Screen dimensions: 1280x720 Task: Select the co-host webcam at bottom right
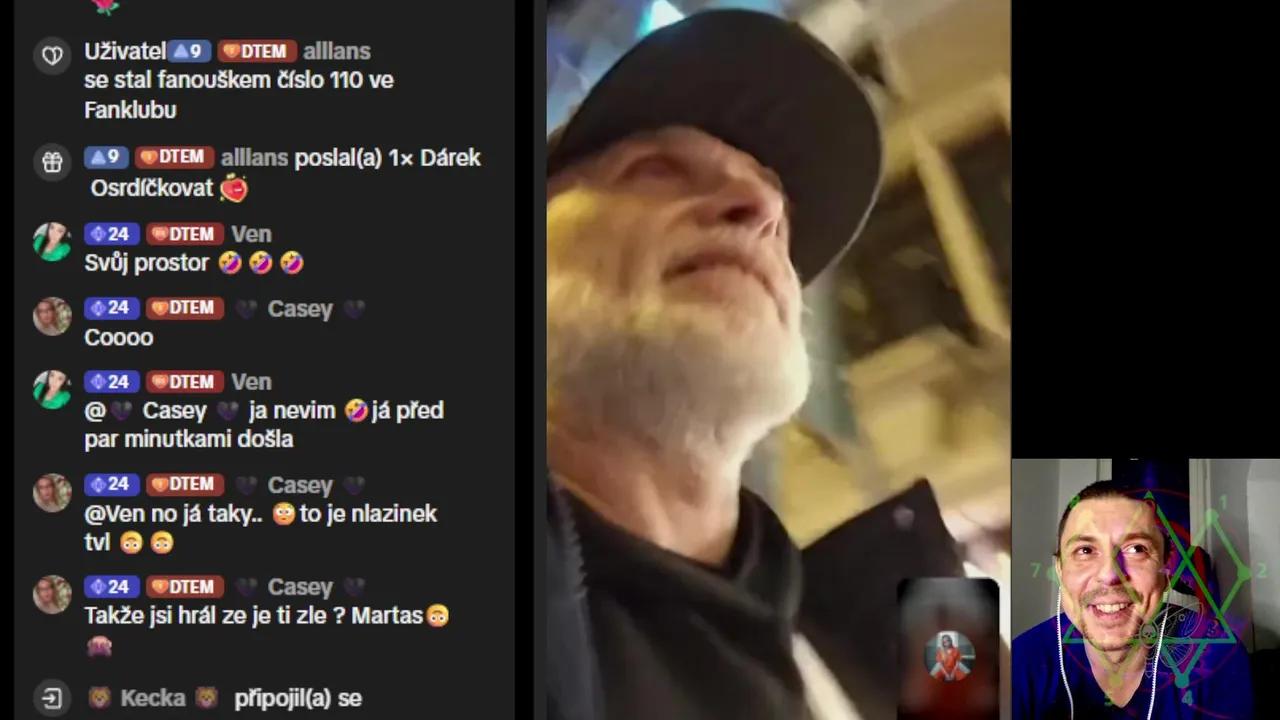[x=1146, y=589]
